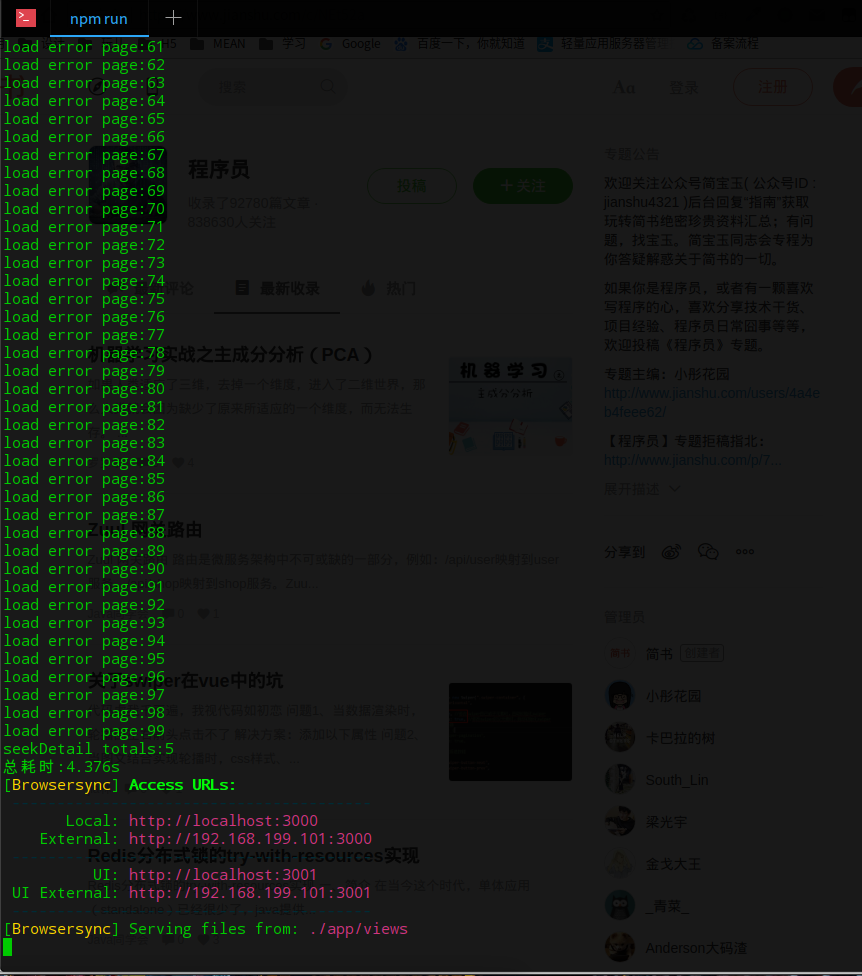Click the "load error page:61" line
Image resolution: width=862 pixels, height=976 pixels.
click(84, 47)
